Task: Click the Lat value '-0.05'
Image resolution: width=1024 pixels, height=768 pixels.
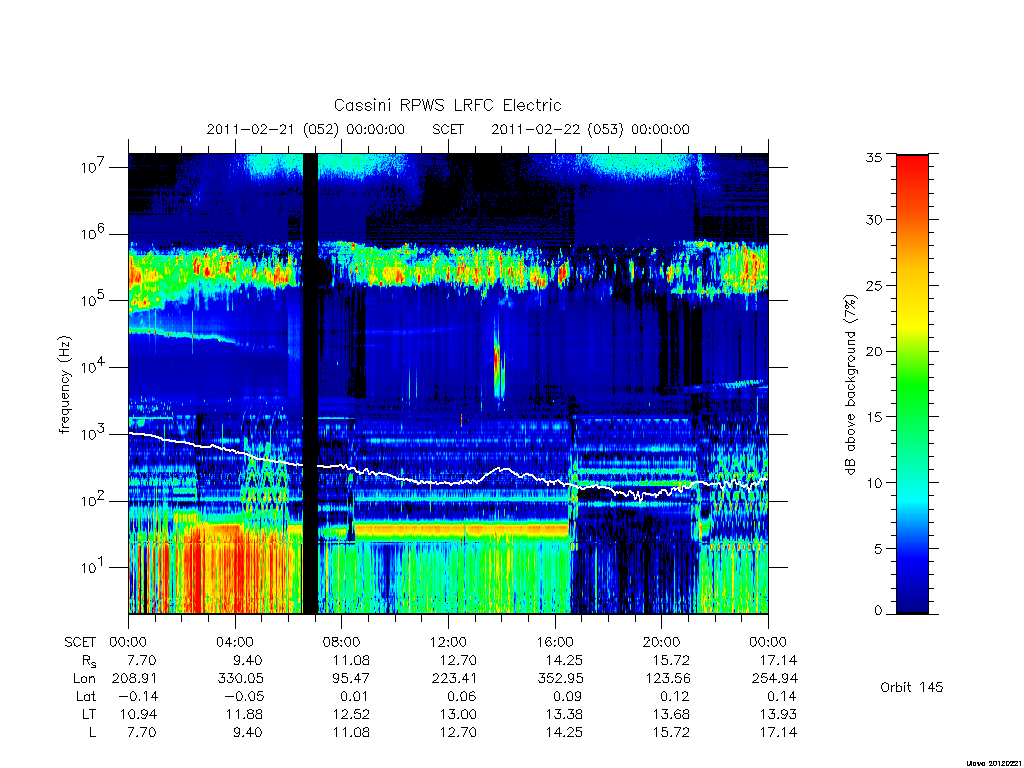Action: (244, 696)
